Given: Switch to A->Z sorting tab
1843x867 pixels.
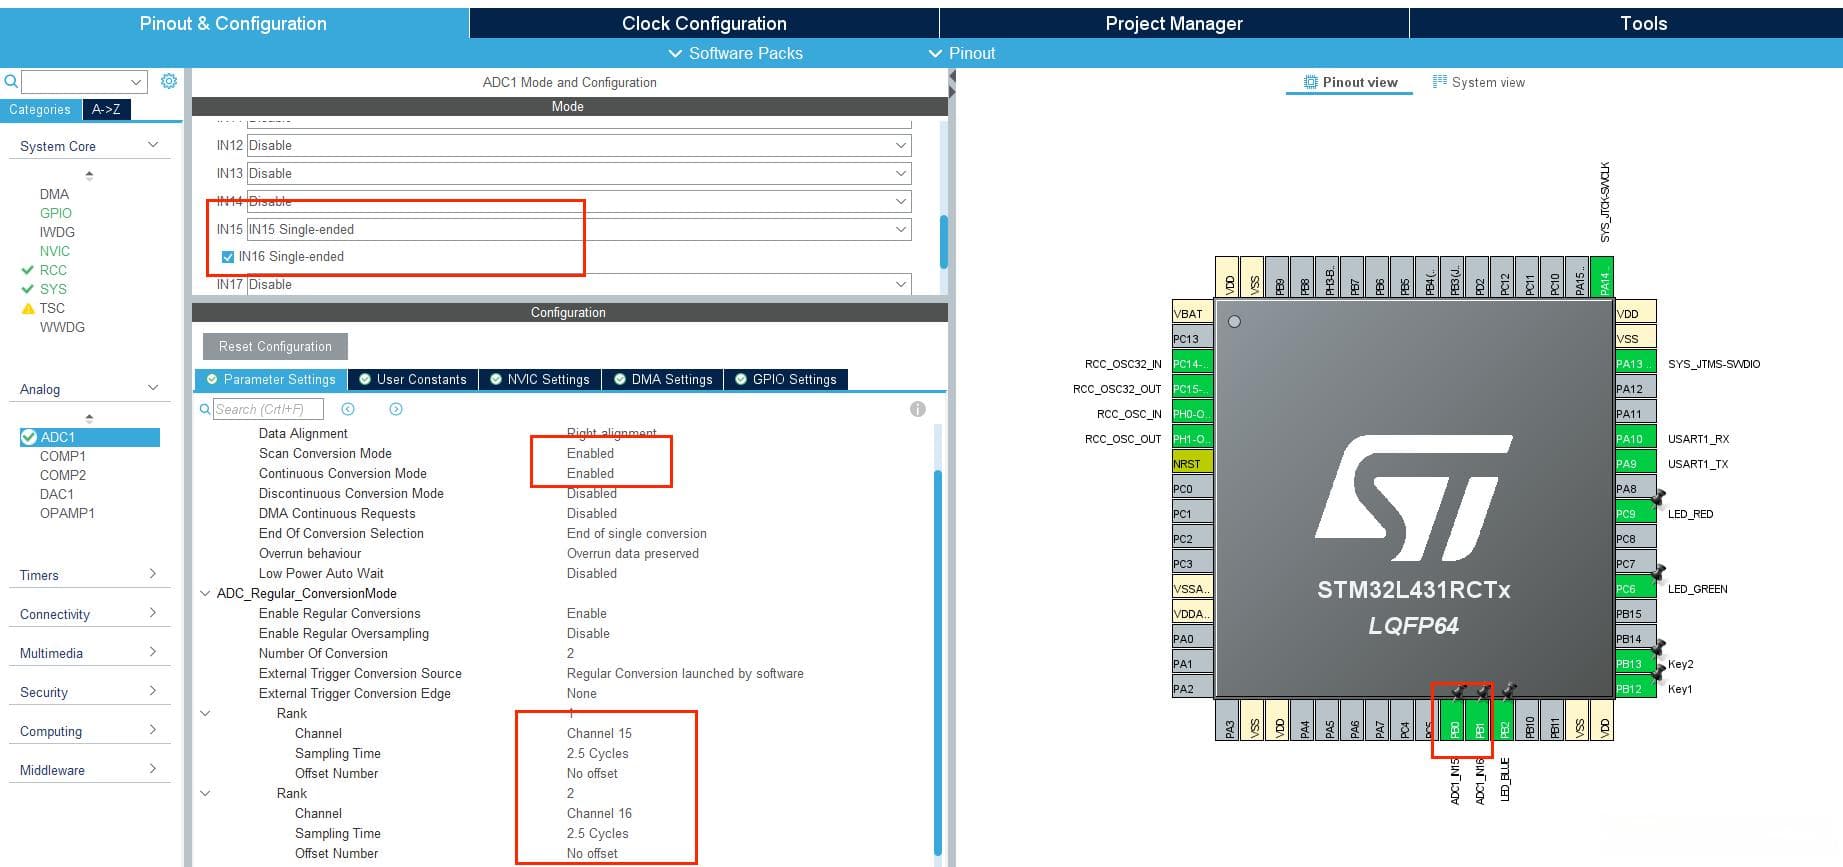Looking at the screenshot, I should tap(106, 109).
